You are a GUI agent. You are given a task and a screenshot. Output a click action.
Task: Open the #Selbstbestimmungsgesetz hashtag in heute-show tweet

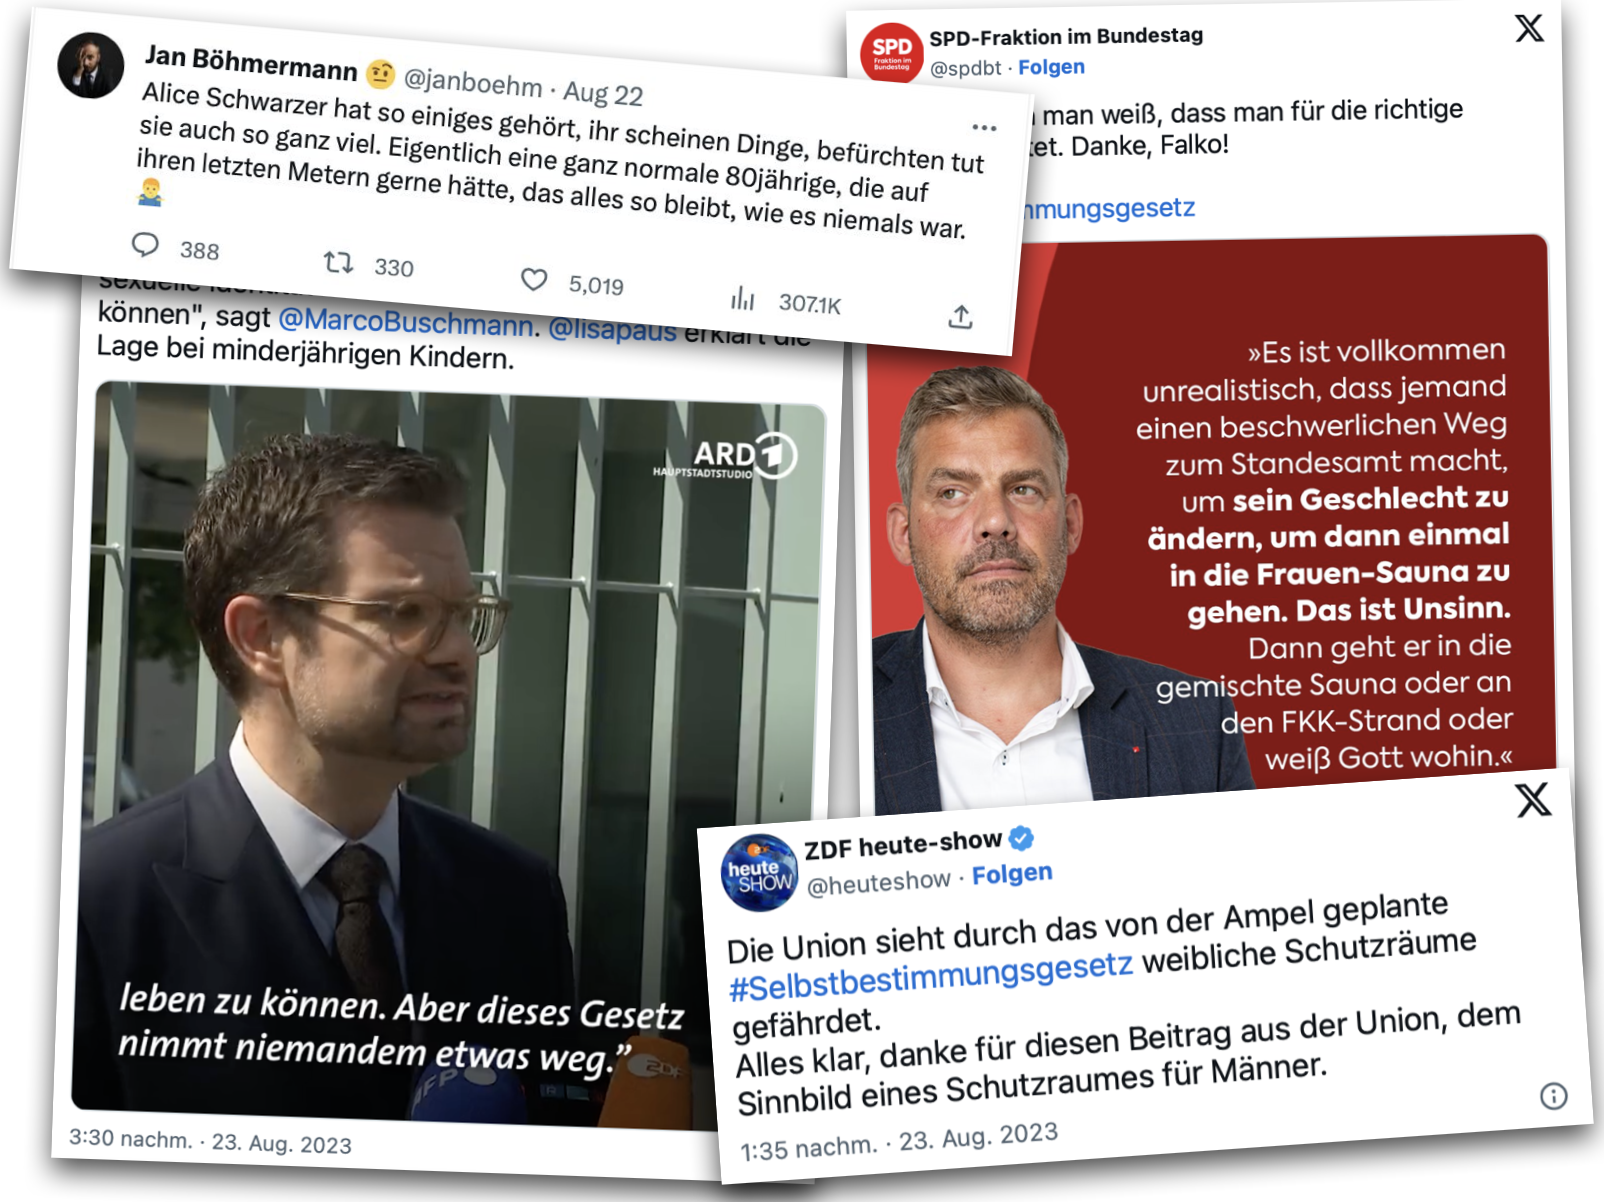(931, 976)
